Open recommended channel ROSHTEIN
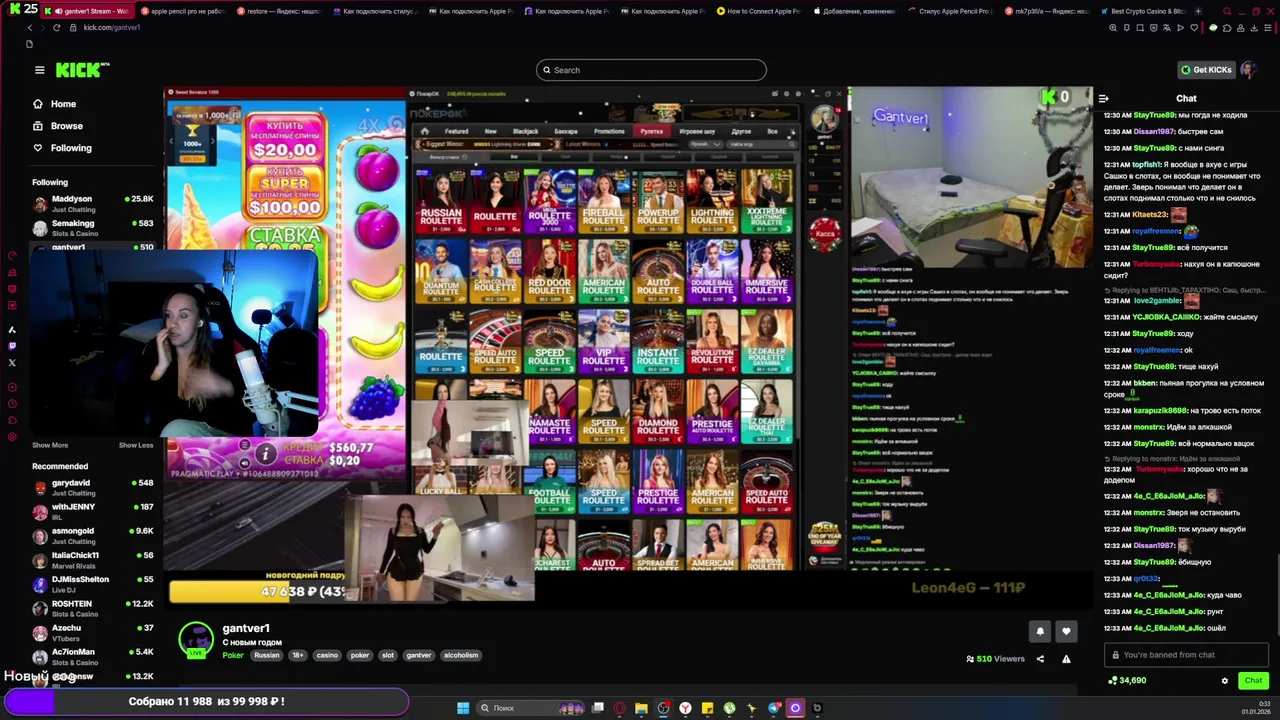Image resolution: width=1280 pixels, height=720 pixels. [x=92, y=608]
